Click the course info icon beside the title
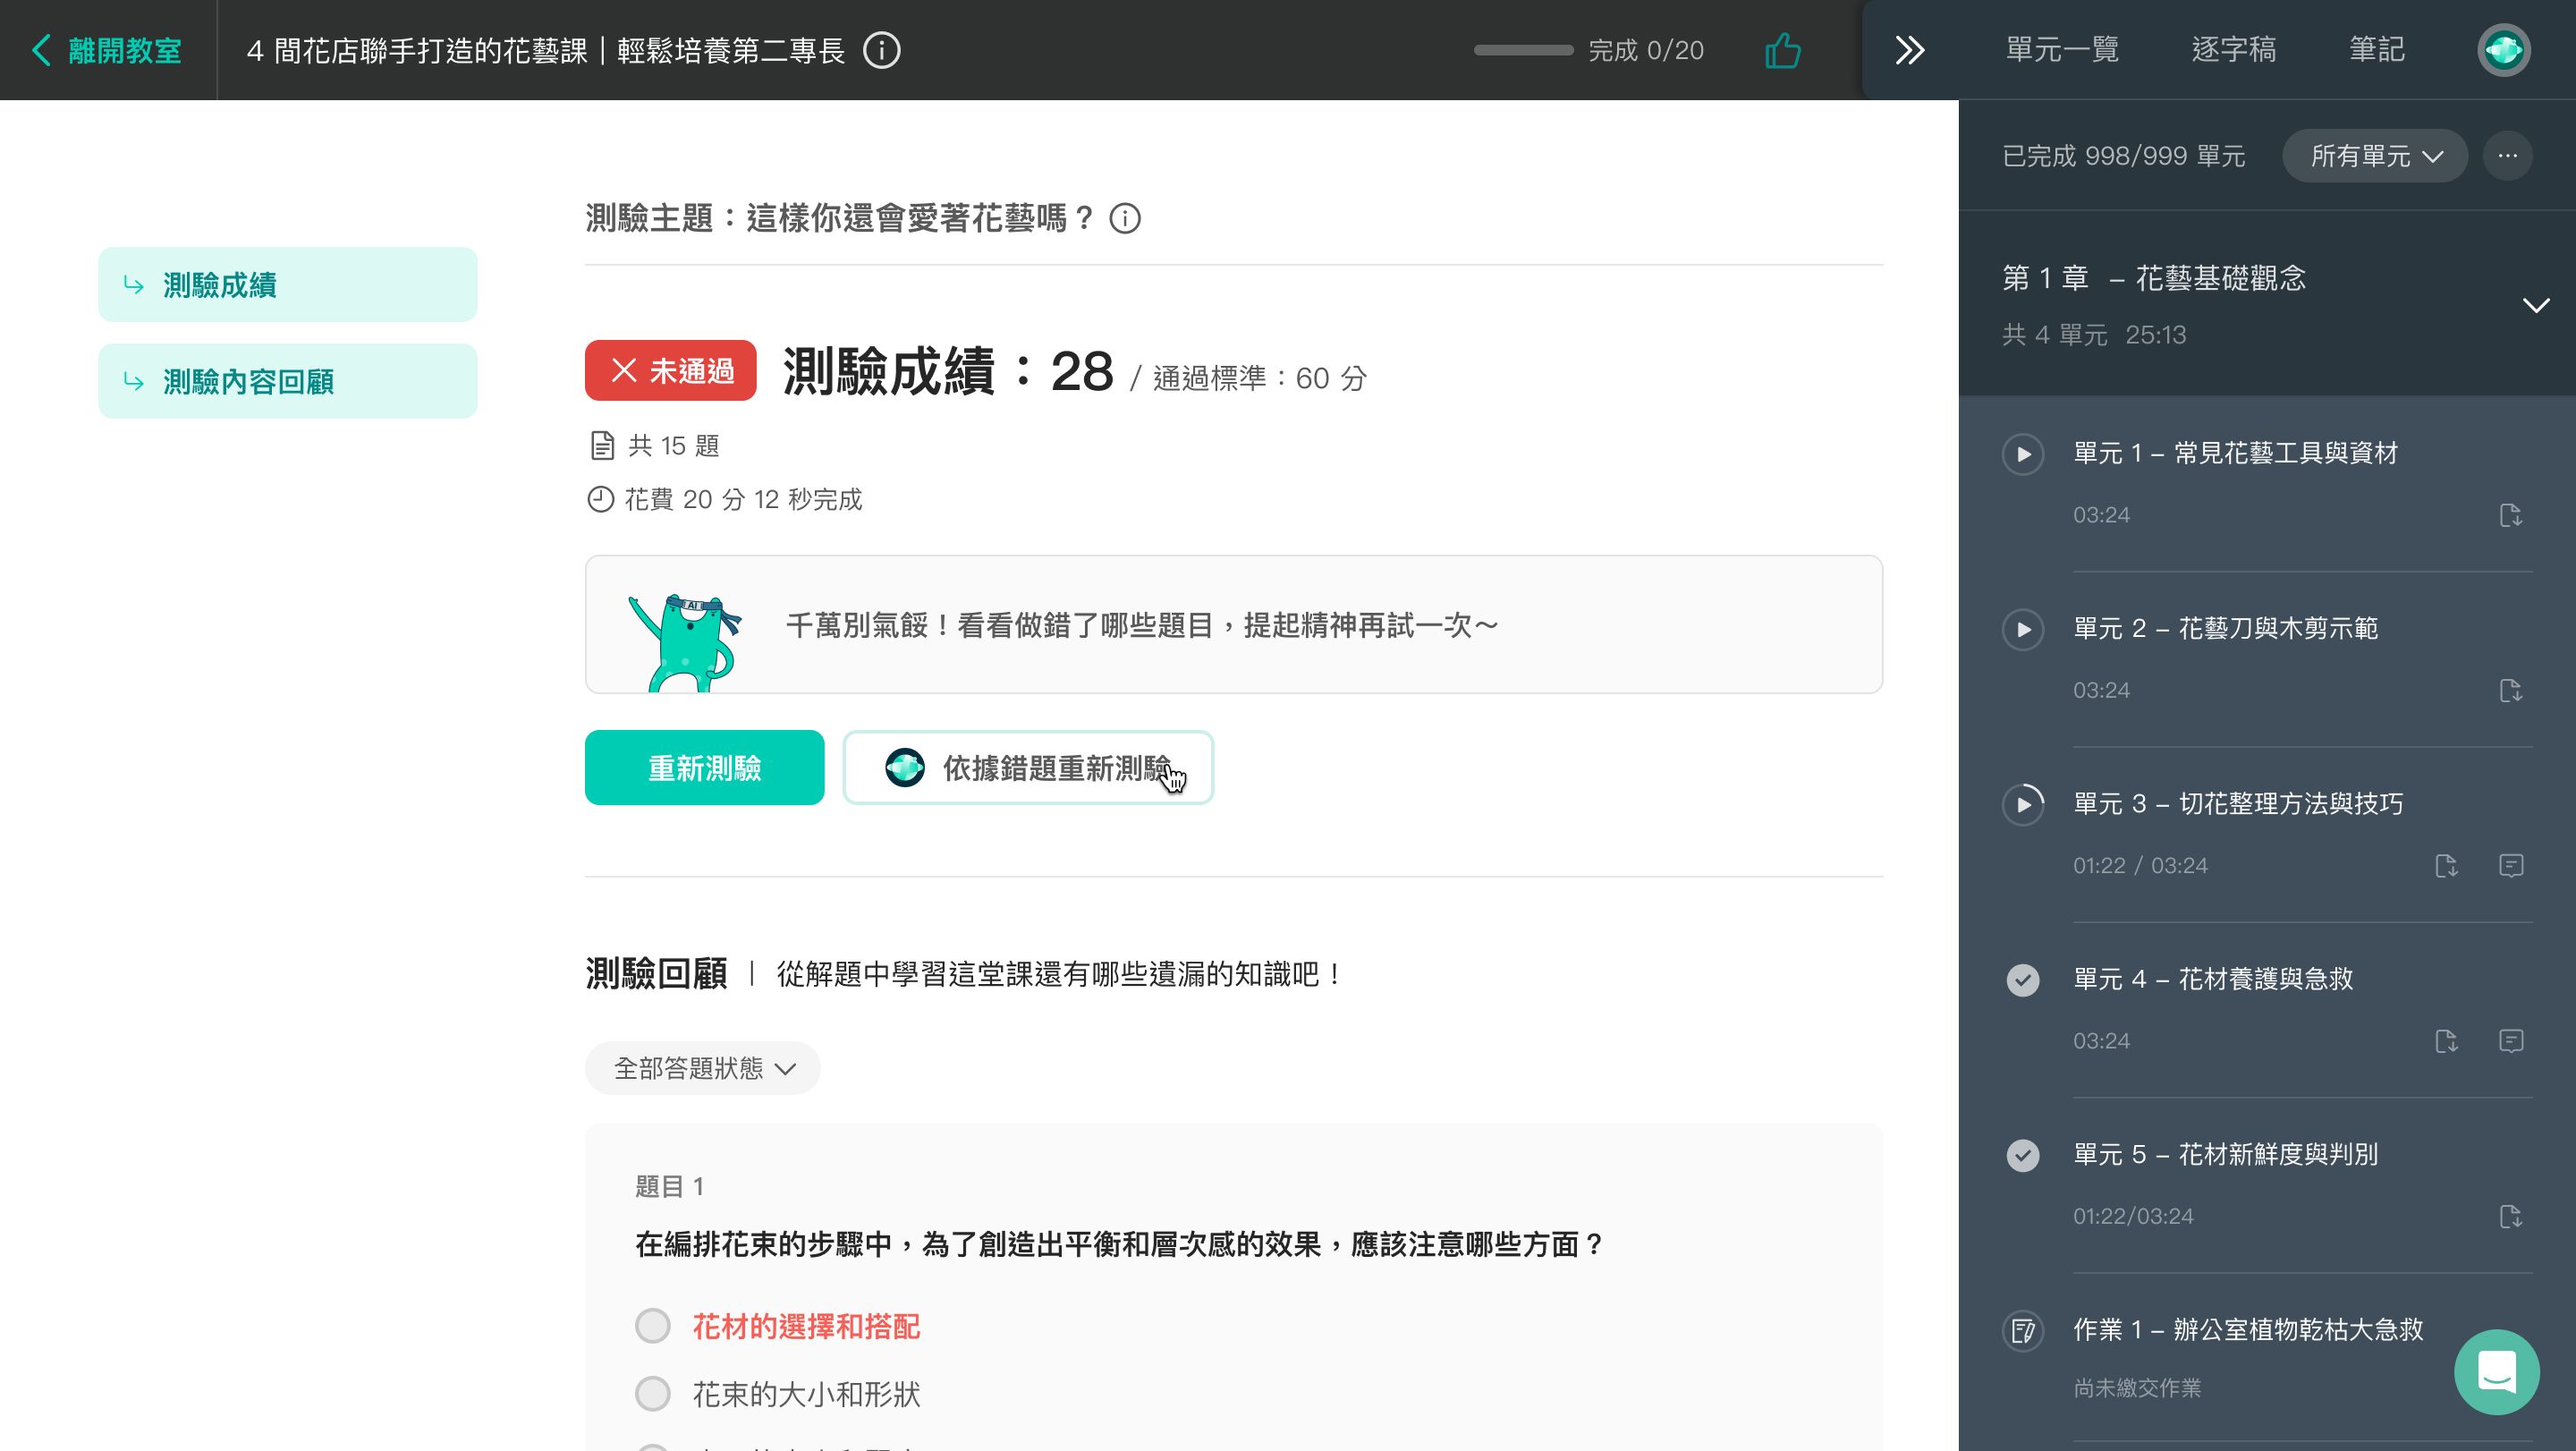Screen dimensions: 2576x1451 (882, 50)
